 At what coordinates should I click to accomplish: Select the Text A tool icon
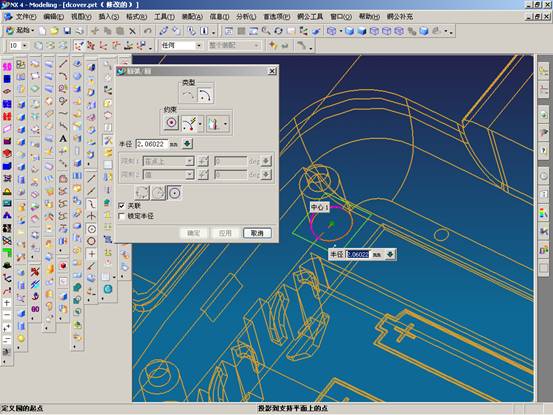point(63,139)
